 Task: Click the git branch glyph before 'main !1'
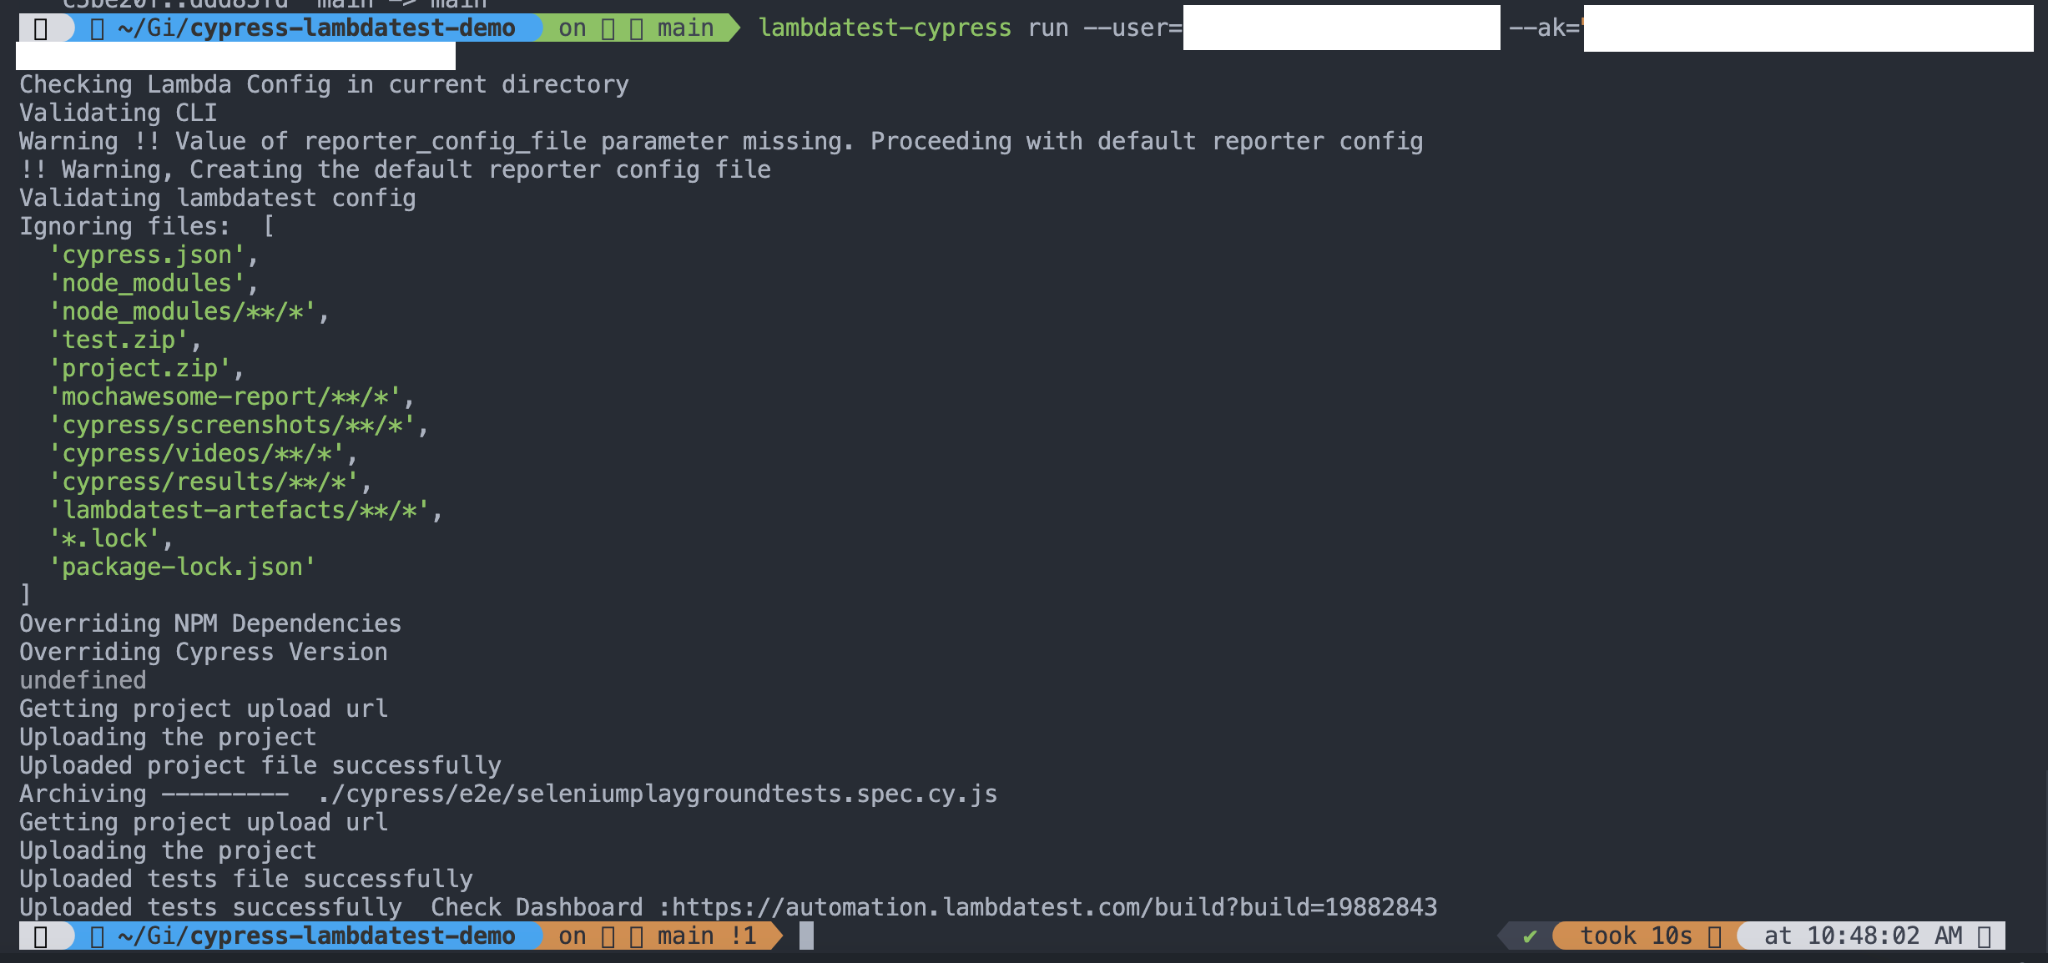(636, 936)
